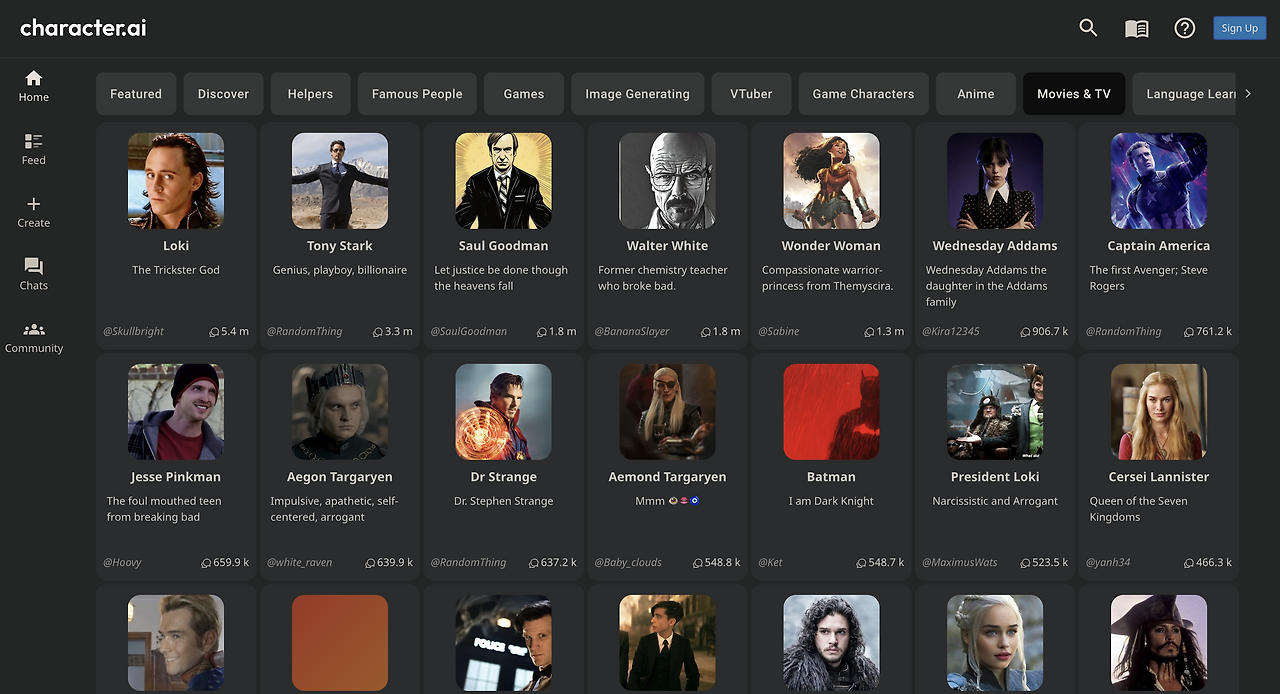The height and width of the screenshot is (694, 1280).
Task: Click Loki's 5.4 m chat count
Action: [229, 331]
